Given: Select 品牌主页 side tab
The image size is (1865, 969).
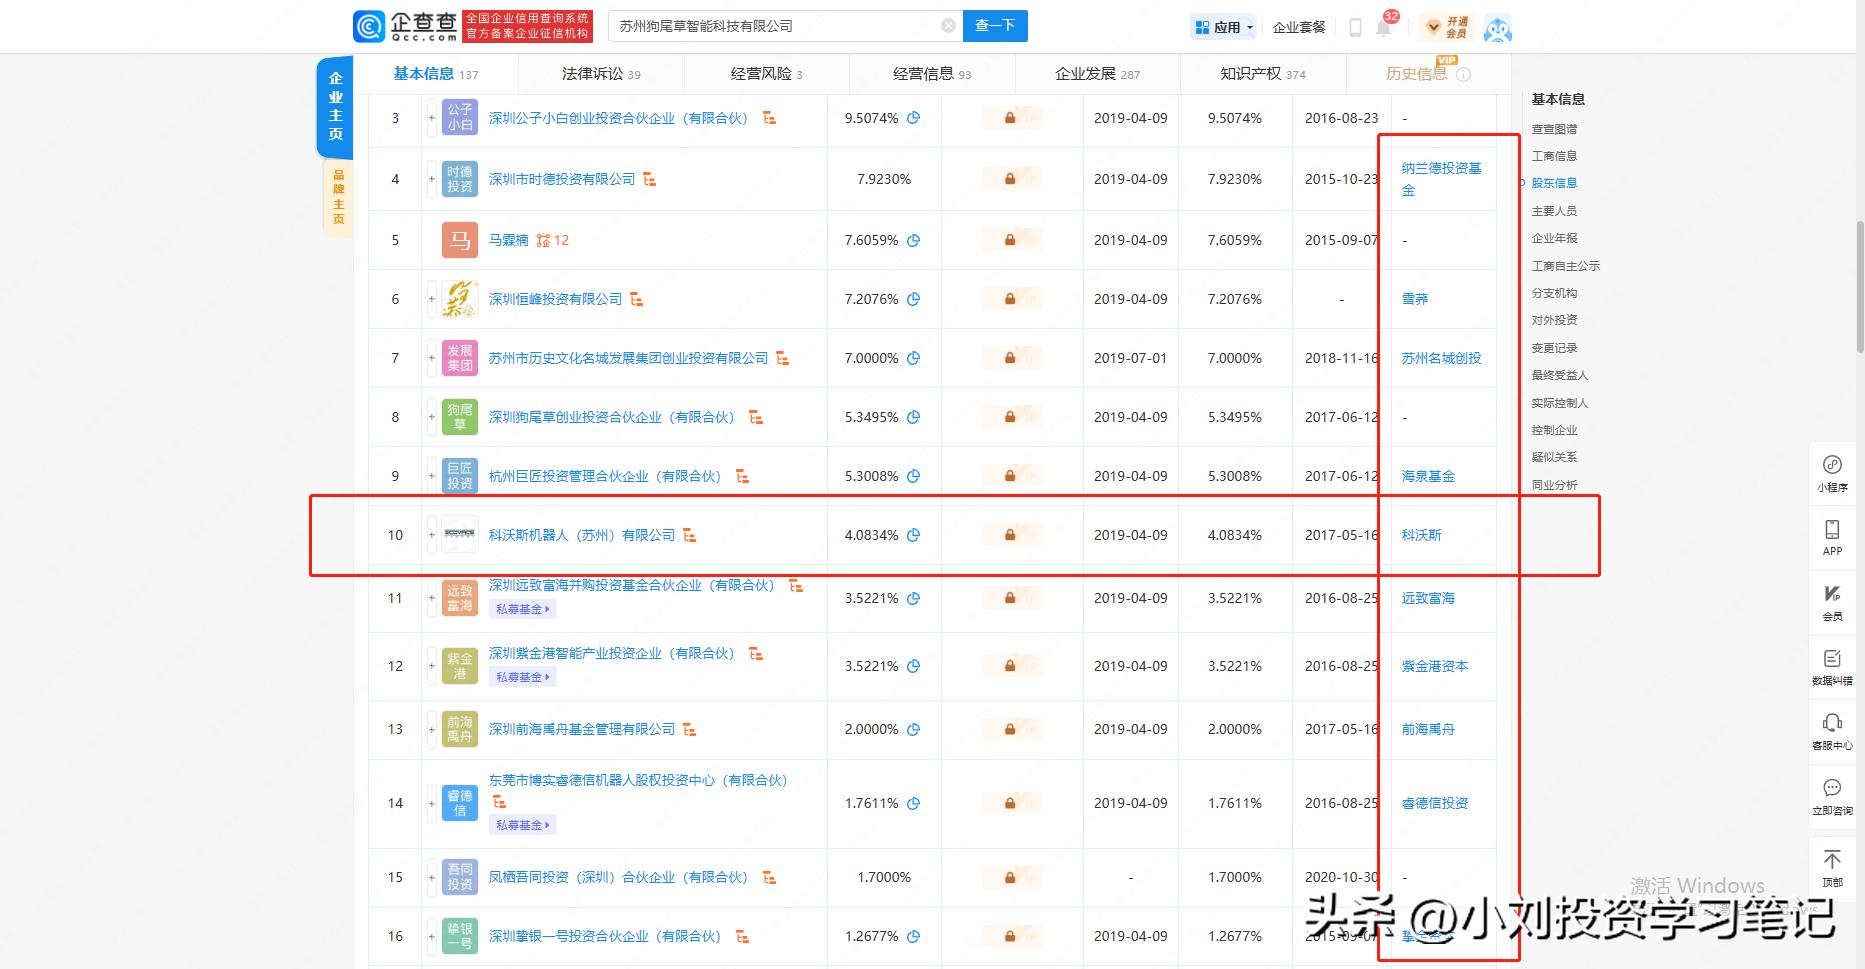Looking at the screenshot, I should [338, 197].
